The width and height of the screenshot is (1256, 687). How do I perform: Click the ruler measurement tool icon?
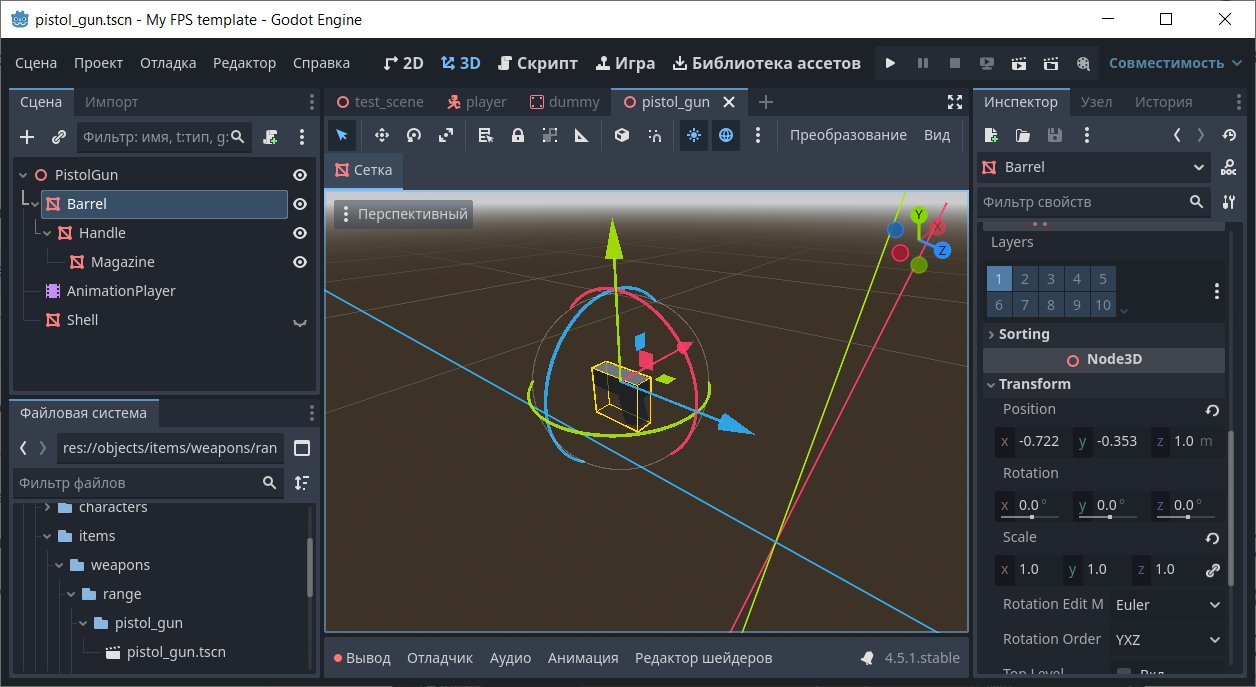pos(581,135)
